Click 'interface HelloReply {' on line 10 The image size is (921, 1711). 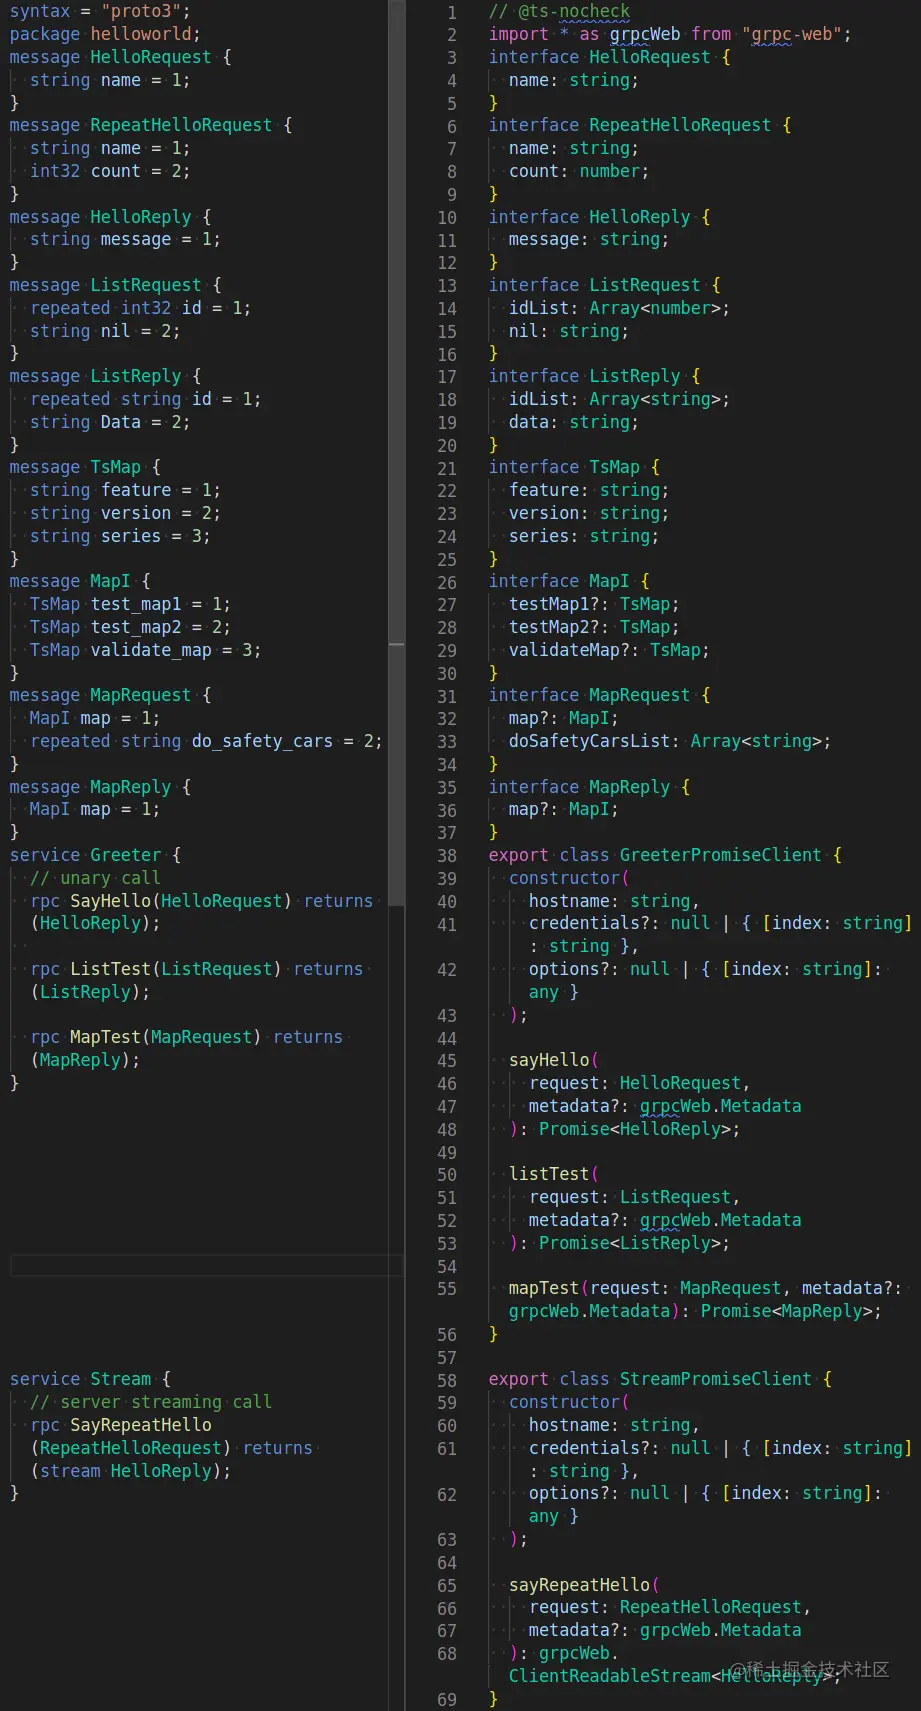click(600, 217)
